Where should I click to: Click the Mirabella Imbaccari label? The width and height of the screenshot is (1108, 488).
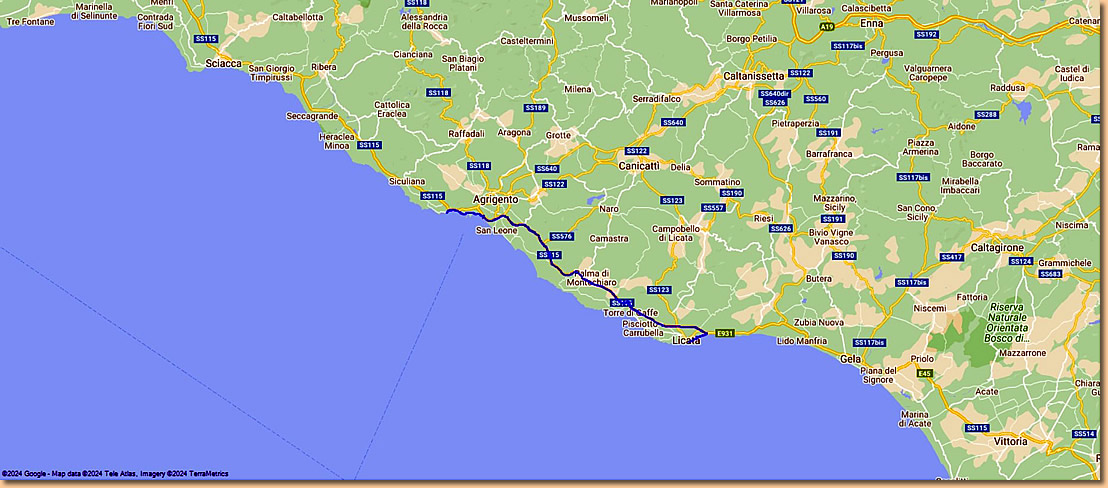click(x=960, y=185)
